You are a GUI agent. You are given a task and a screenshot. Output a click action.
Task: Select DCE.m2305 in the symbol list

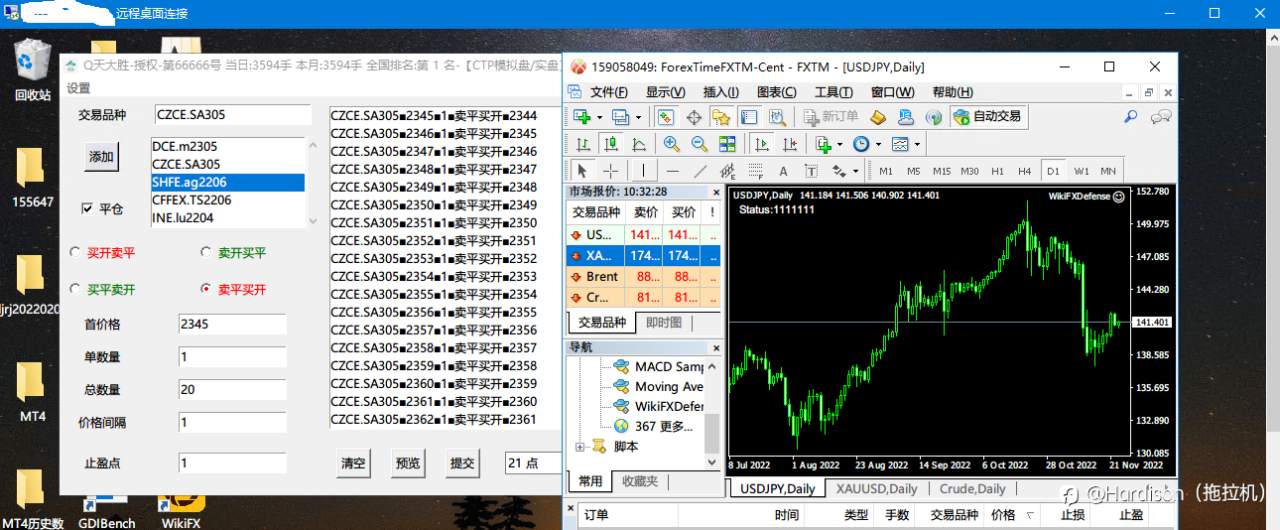[x=227, y=146]
